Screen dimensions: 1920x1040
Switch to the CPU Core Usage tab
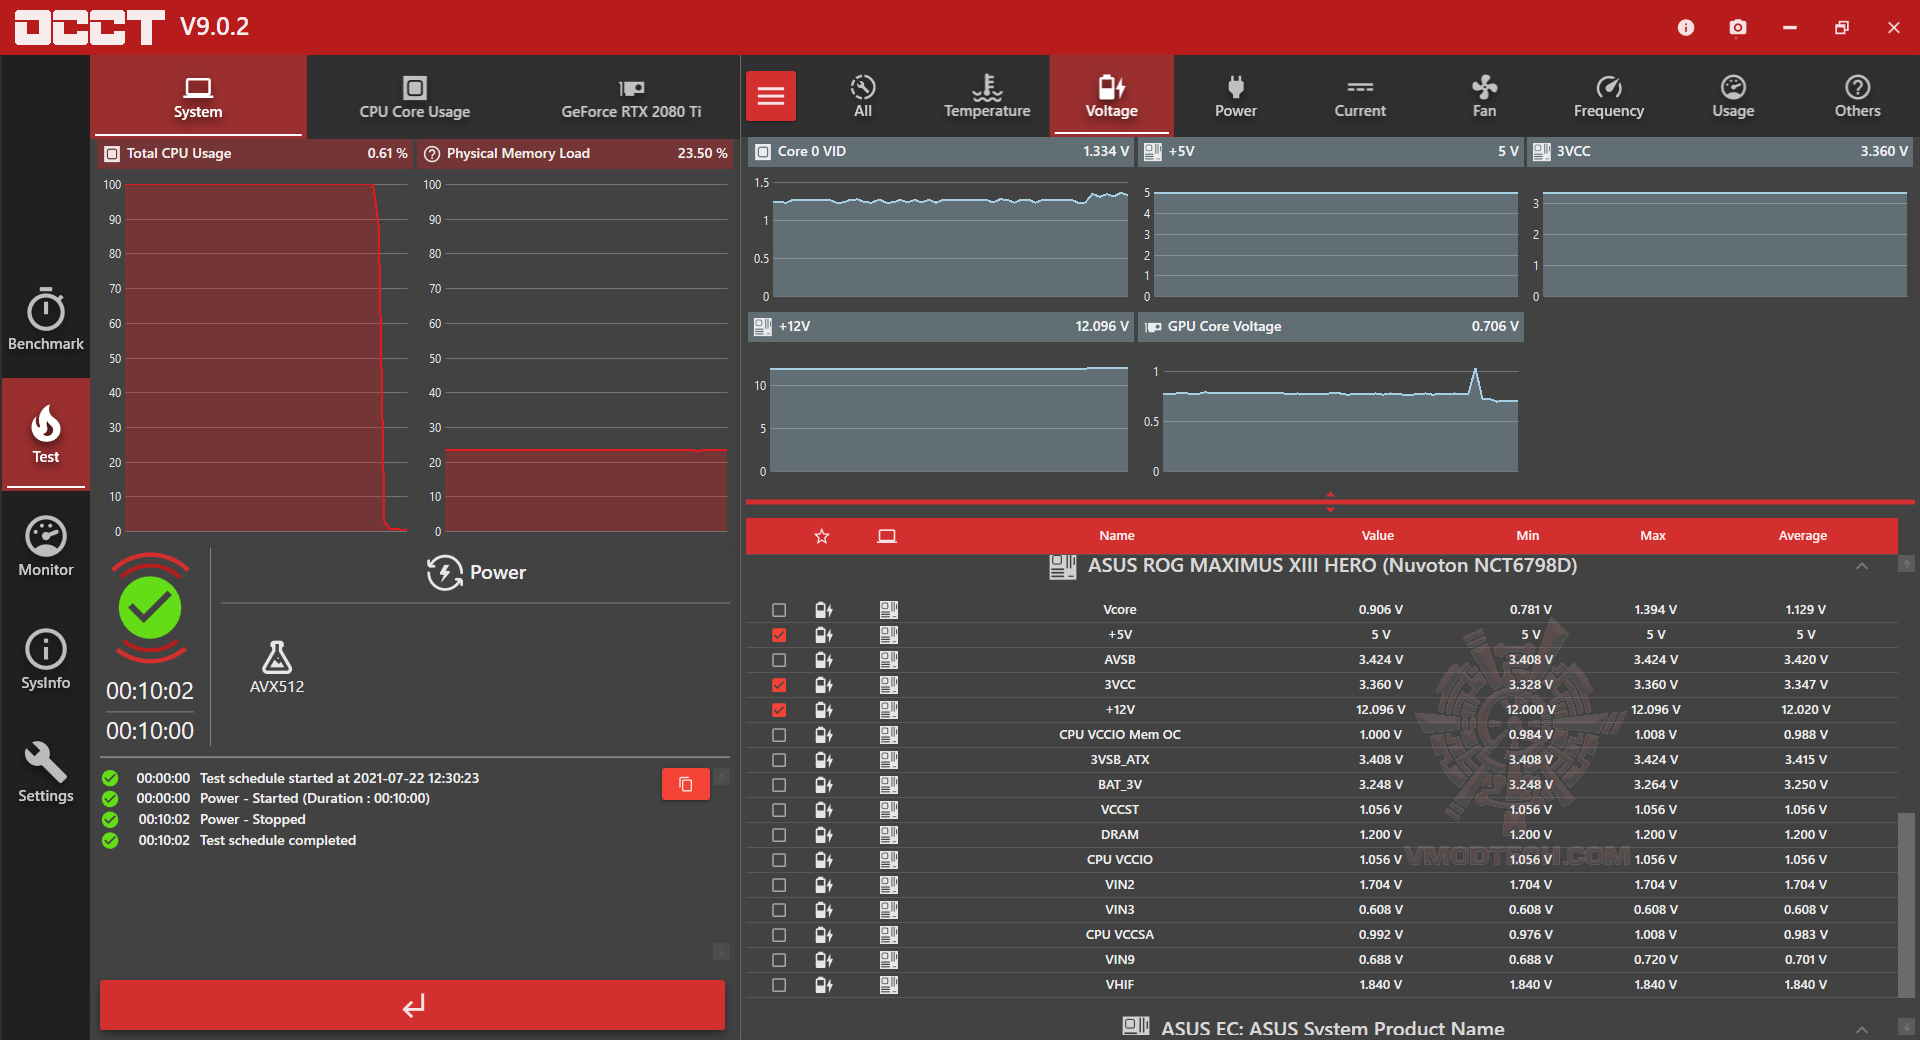pyautogui.click(x=415, y=97)
